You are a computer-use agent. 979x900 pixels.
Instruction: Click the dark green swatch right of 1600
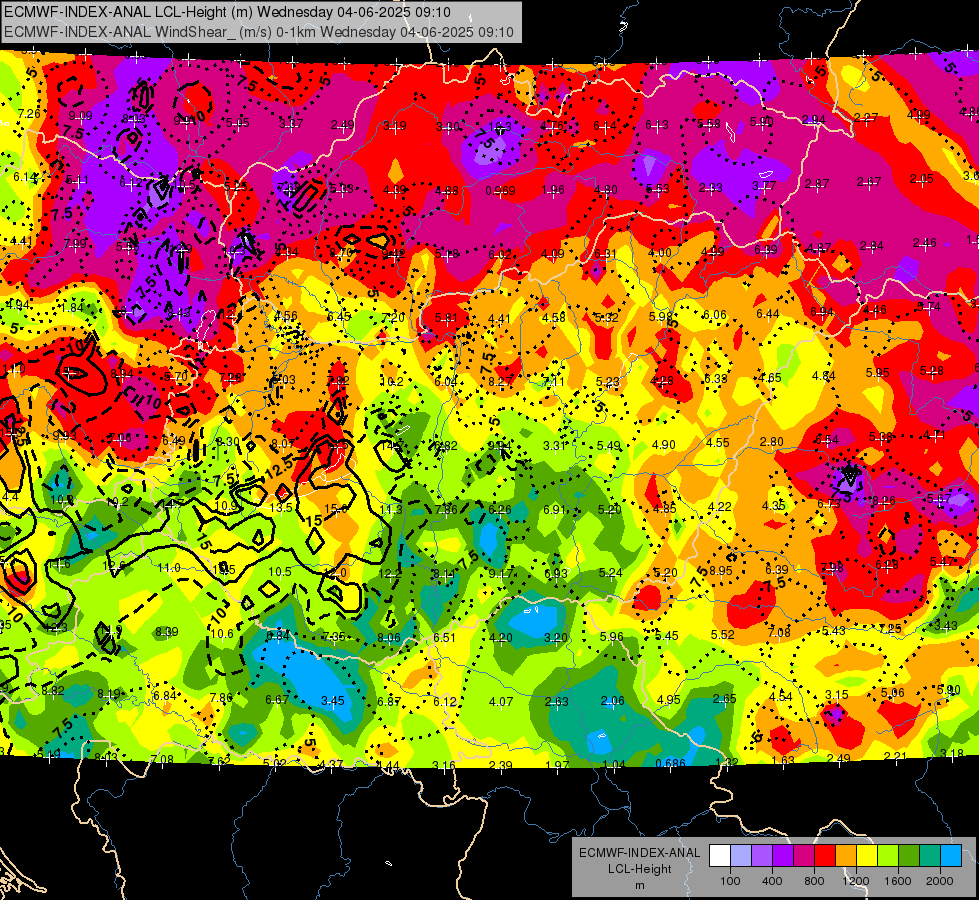click(909, 856)
